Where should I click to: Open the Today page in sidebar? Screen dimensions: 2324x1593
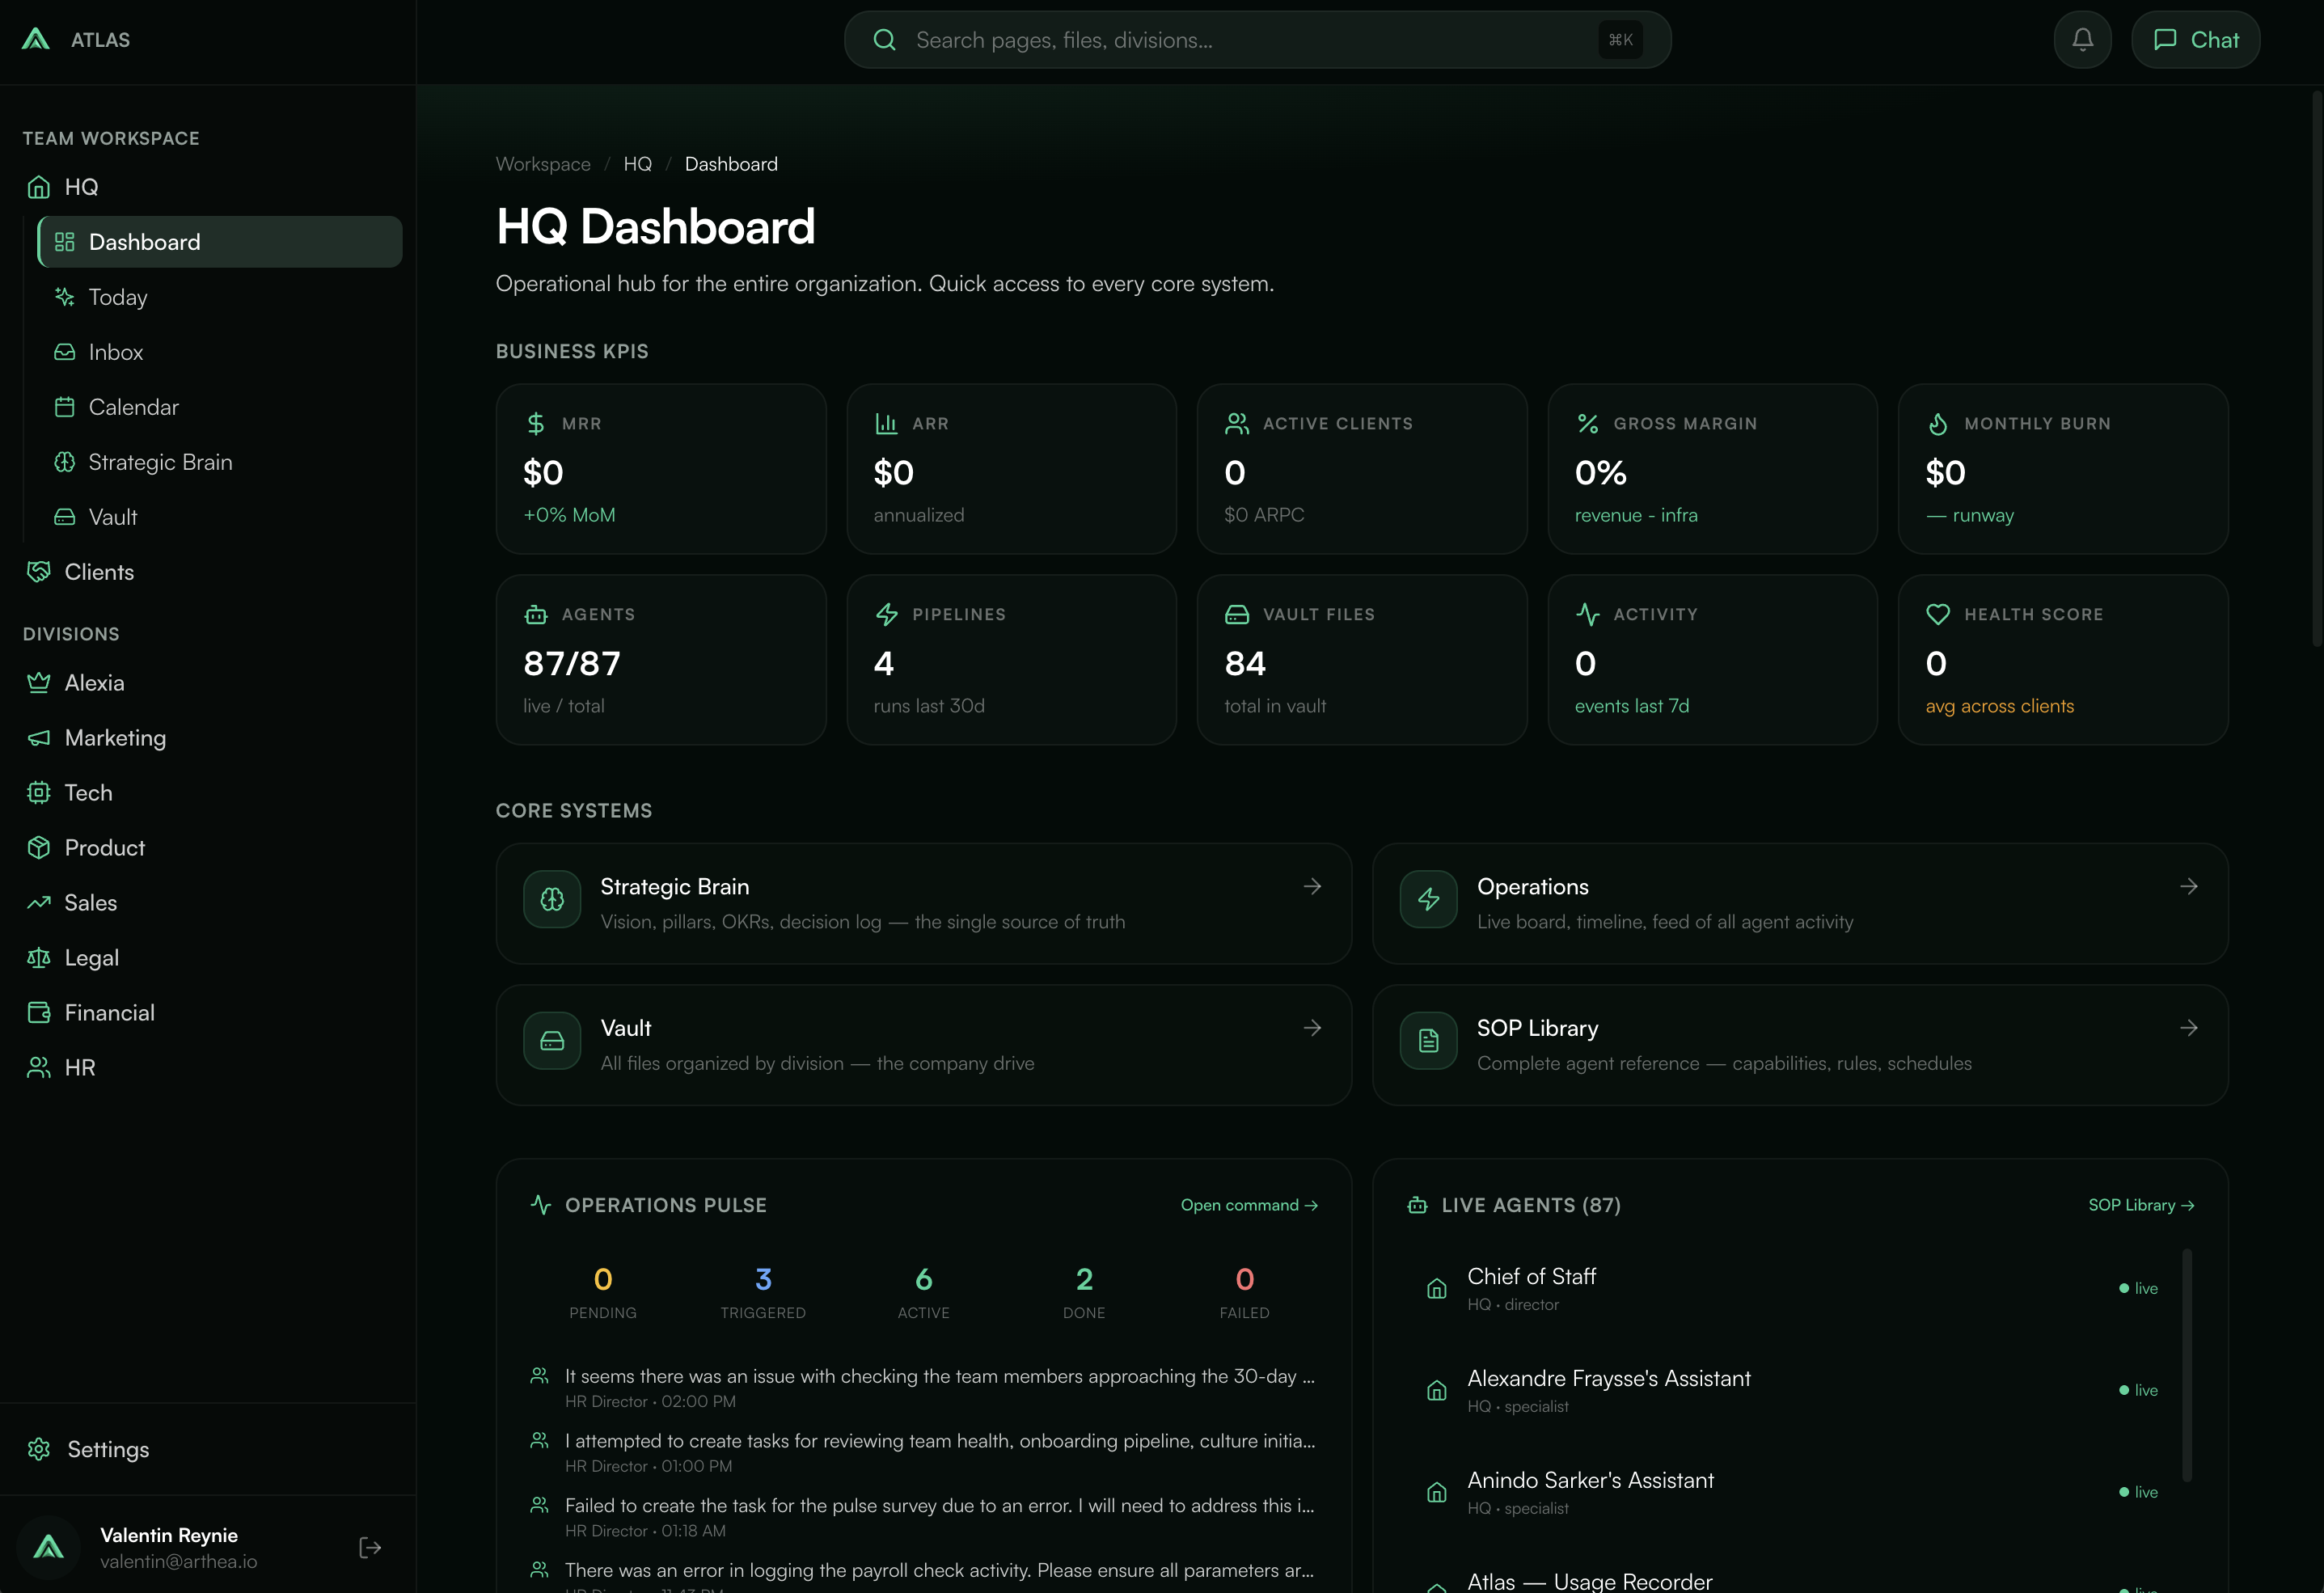118,297
